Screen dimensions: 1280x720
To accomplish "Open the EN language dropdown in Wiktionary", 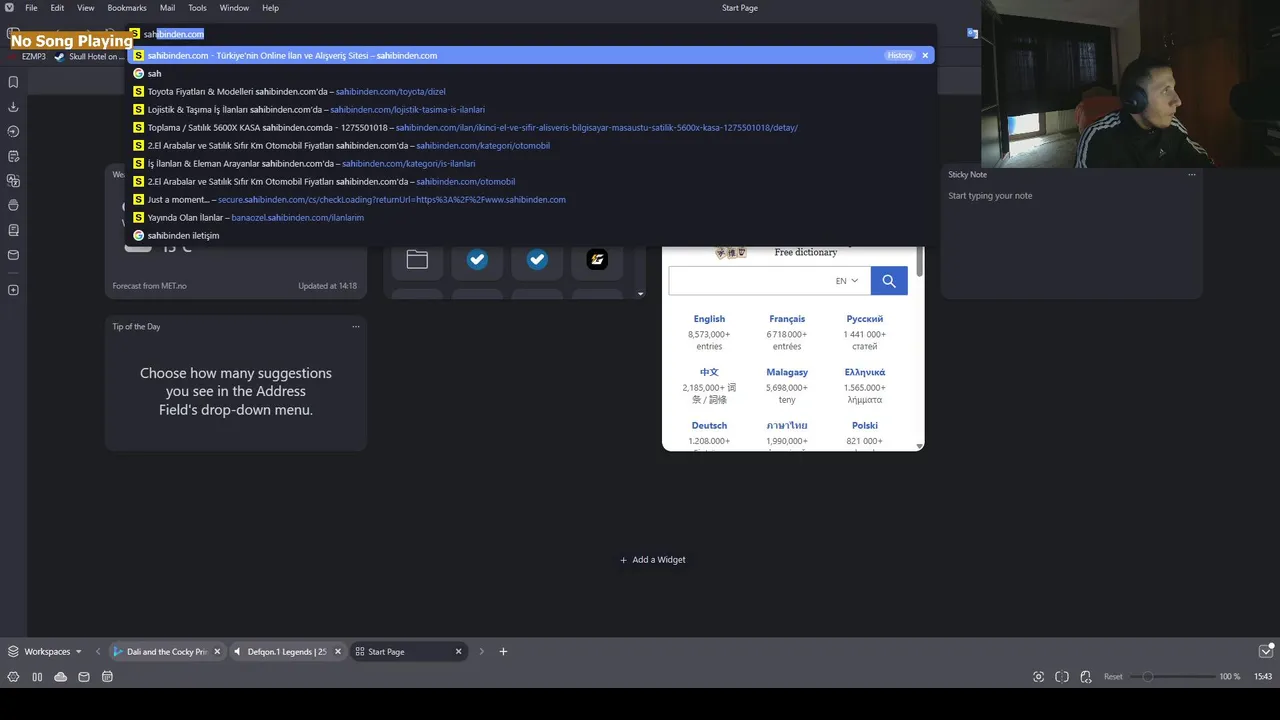I will (x=847, y=281).
